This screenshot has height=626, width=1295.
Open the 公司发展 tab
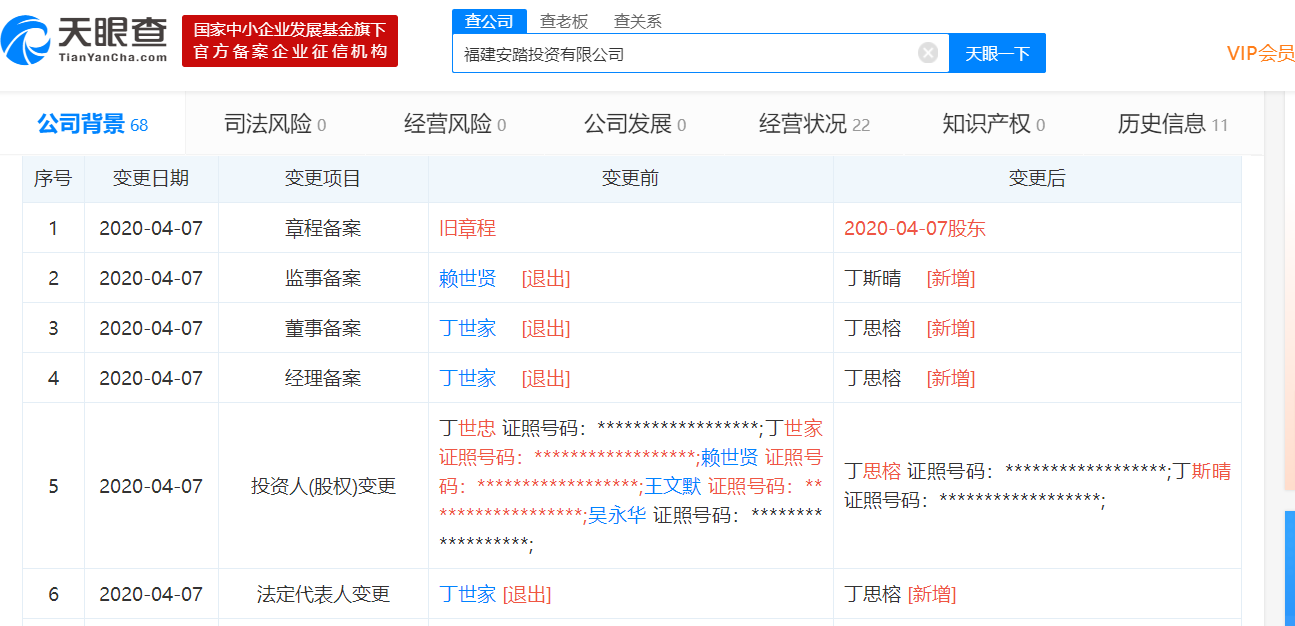(635, 124)
